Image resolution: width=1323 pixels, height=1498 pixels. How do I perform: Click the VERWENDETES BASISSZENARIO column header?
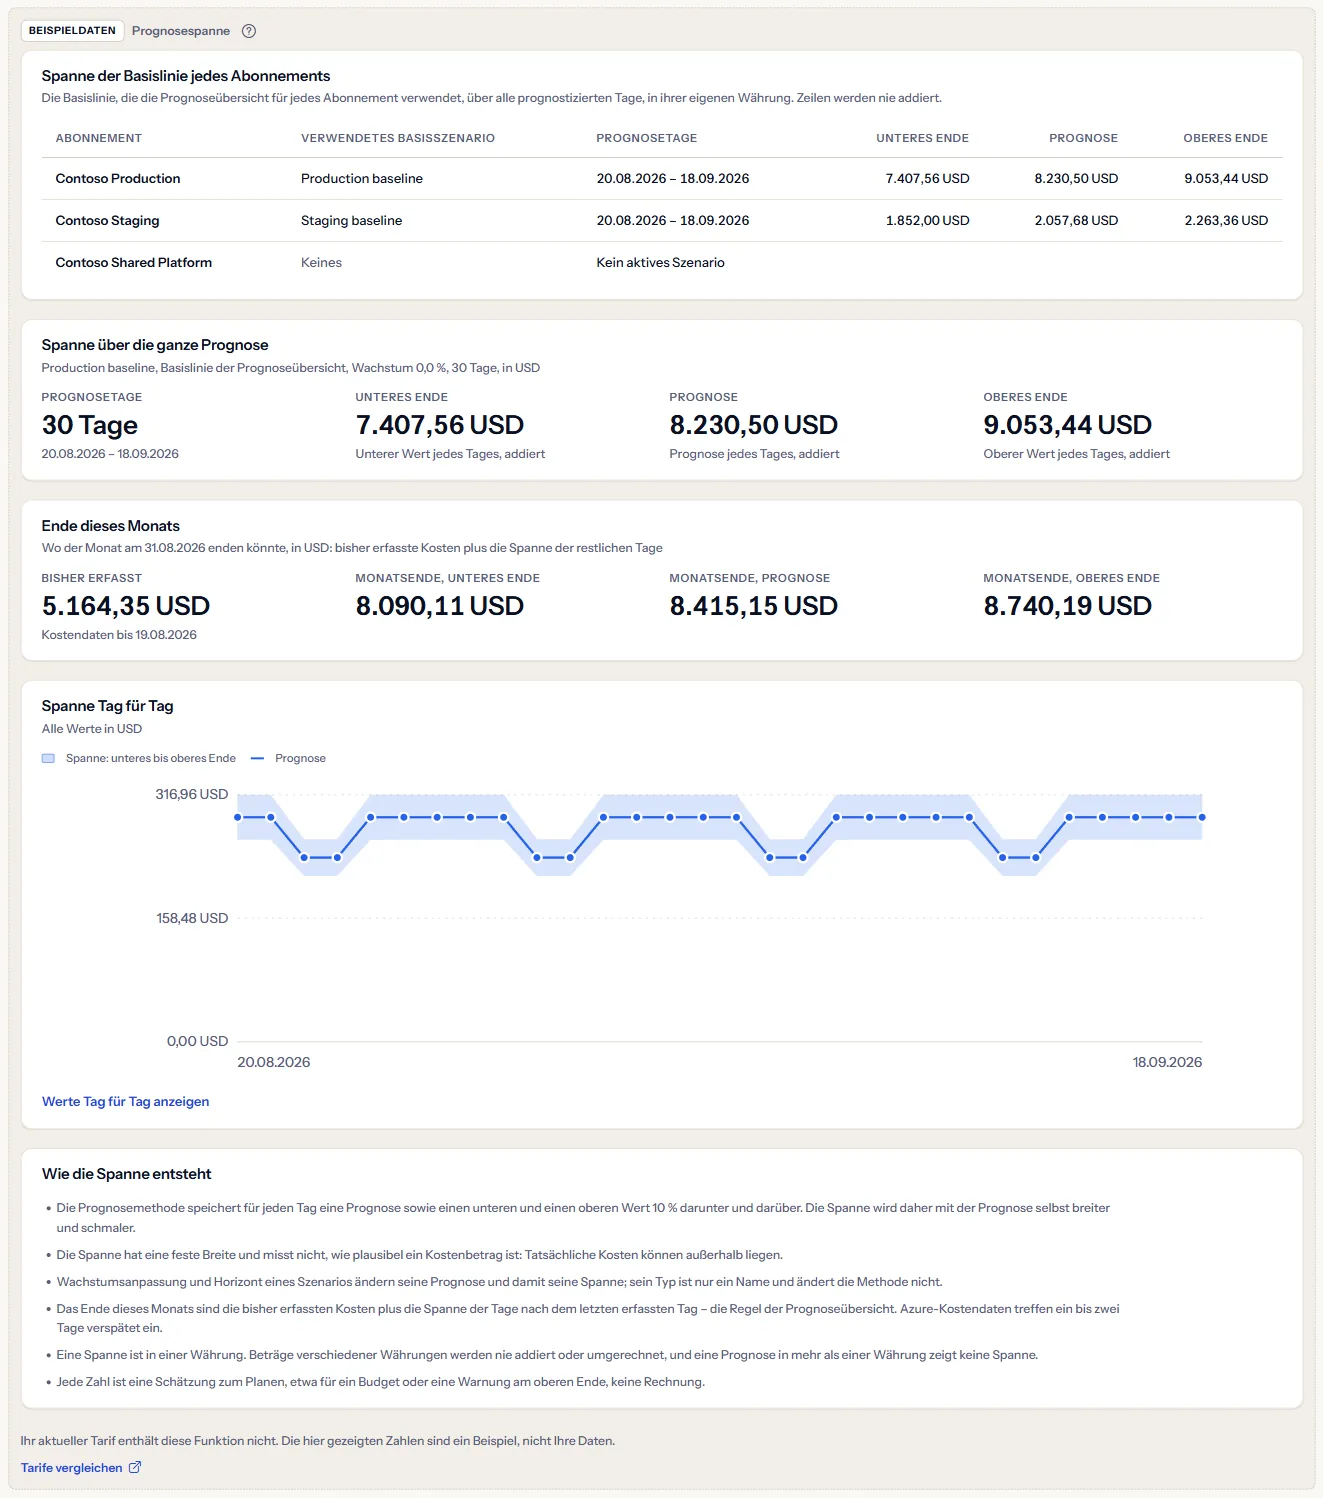[398, 138]
